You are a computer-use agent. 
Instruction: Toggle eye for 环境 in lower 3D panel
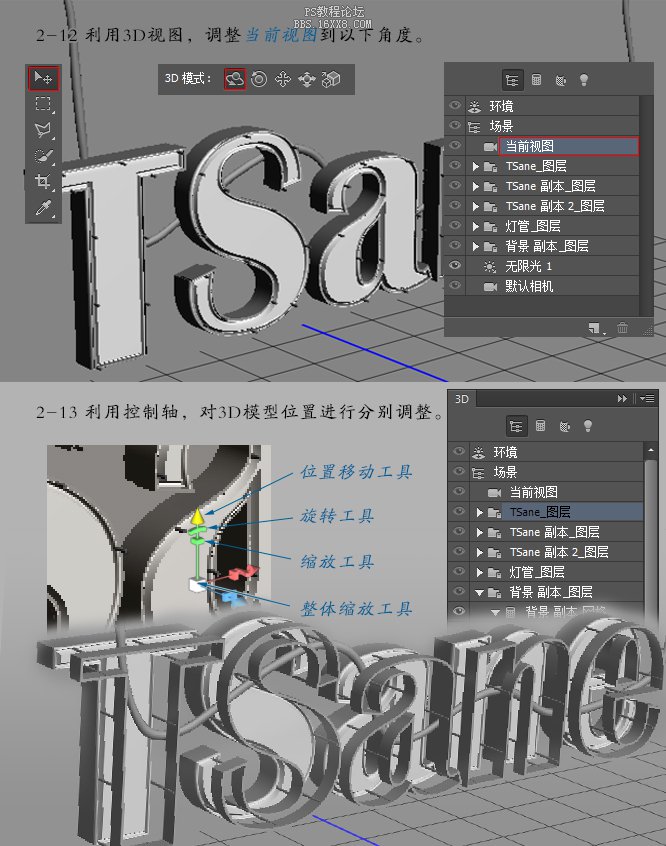click(x=459, y=452)
